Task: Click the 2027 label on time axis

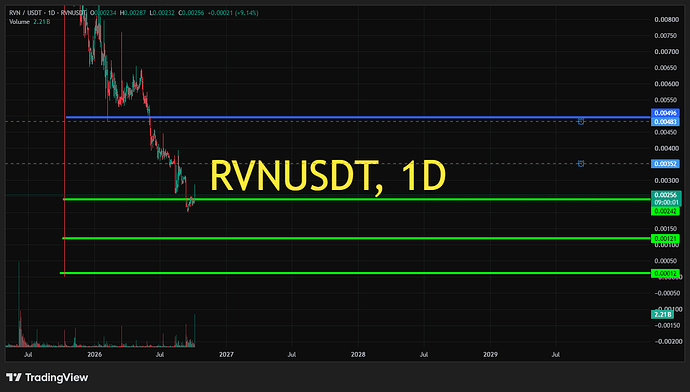Action: pos(226,354)
